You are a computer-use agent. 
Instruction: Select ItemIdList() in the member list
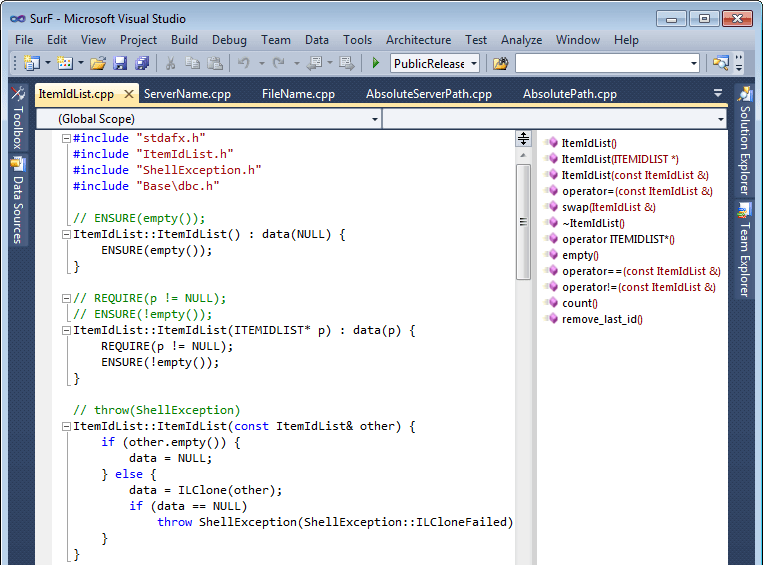[589, 143]
